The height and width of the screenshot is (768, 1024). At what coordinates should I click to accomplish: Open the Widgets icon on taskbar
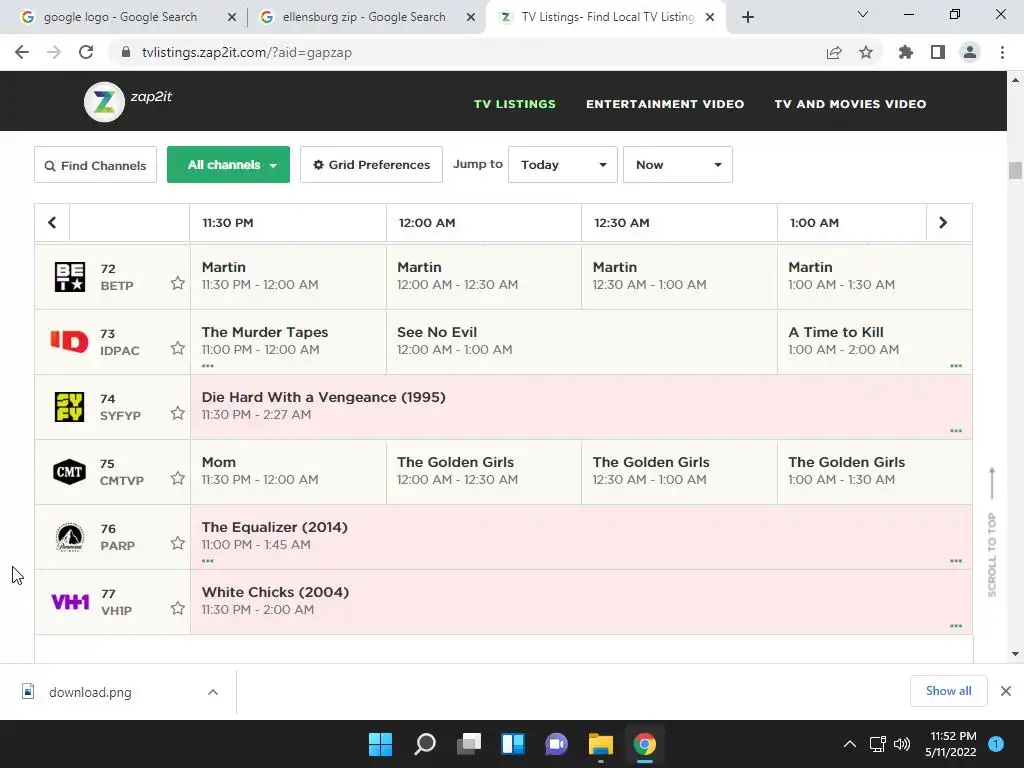click(x=513, y=744)
